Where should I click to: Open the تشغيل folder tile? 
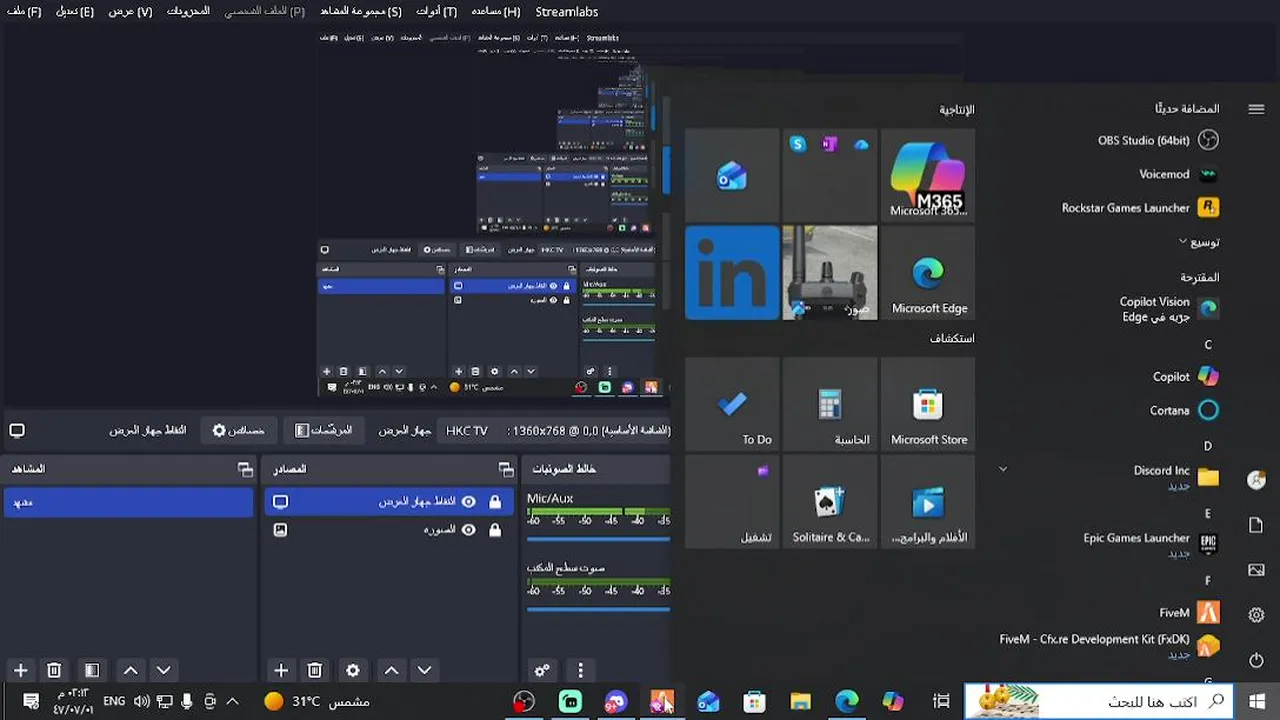click(732, 502)
